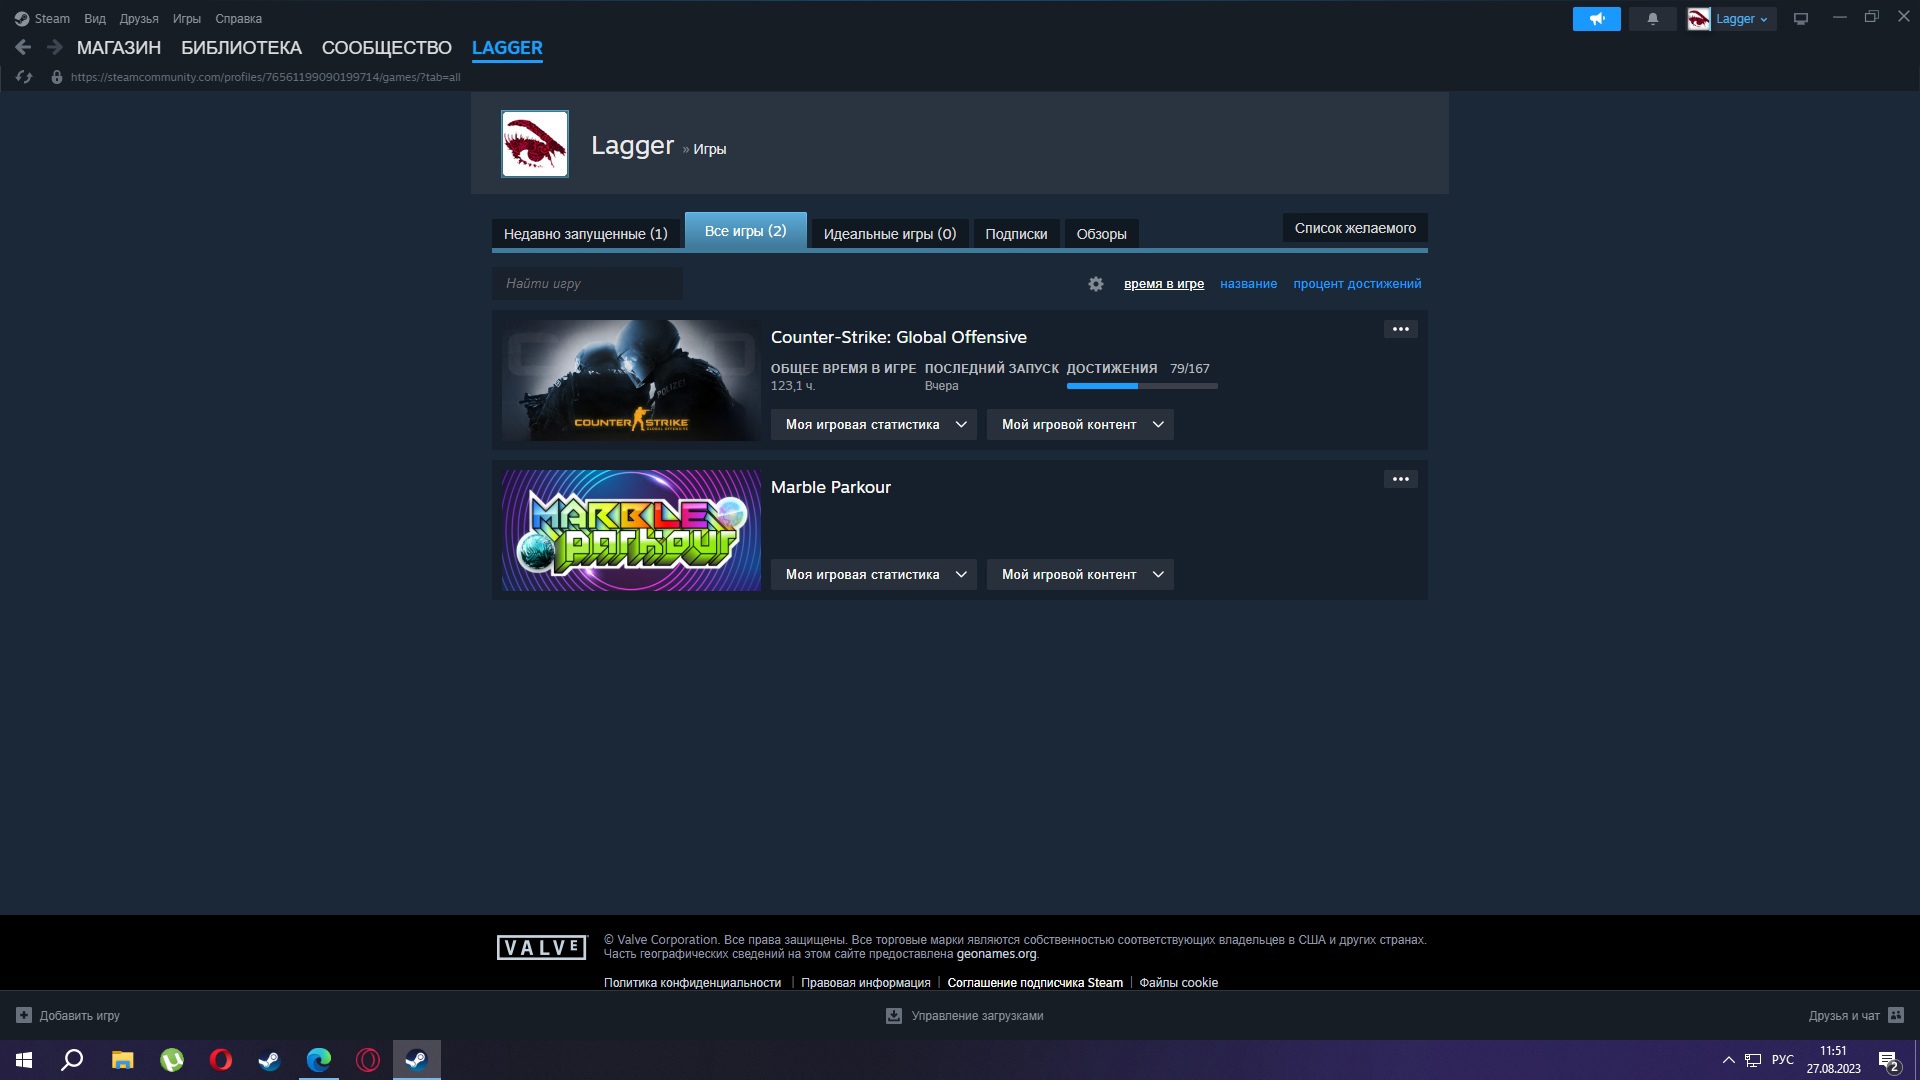
Task: Open Windows notification center icon
Action: 1888,1060
